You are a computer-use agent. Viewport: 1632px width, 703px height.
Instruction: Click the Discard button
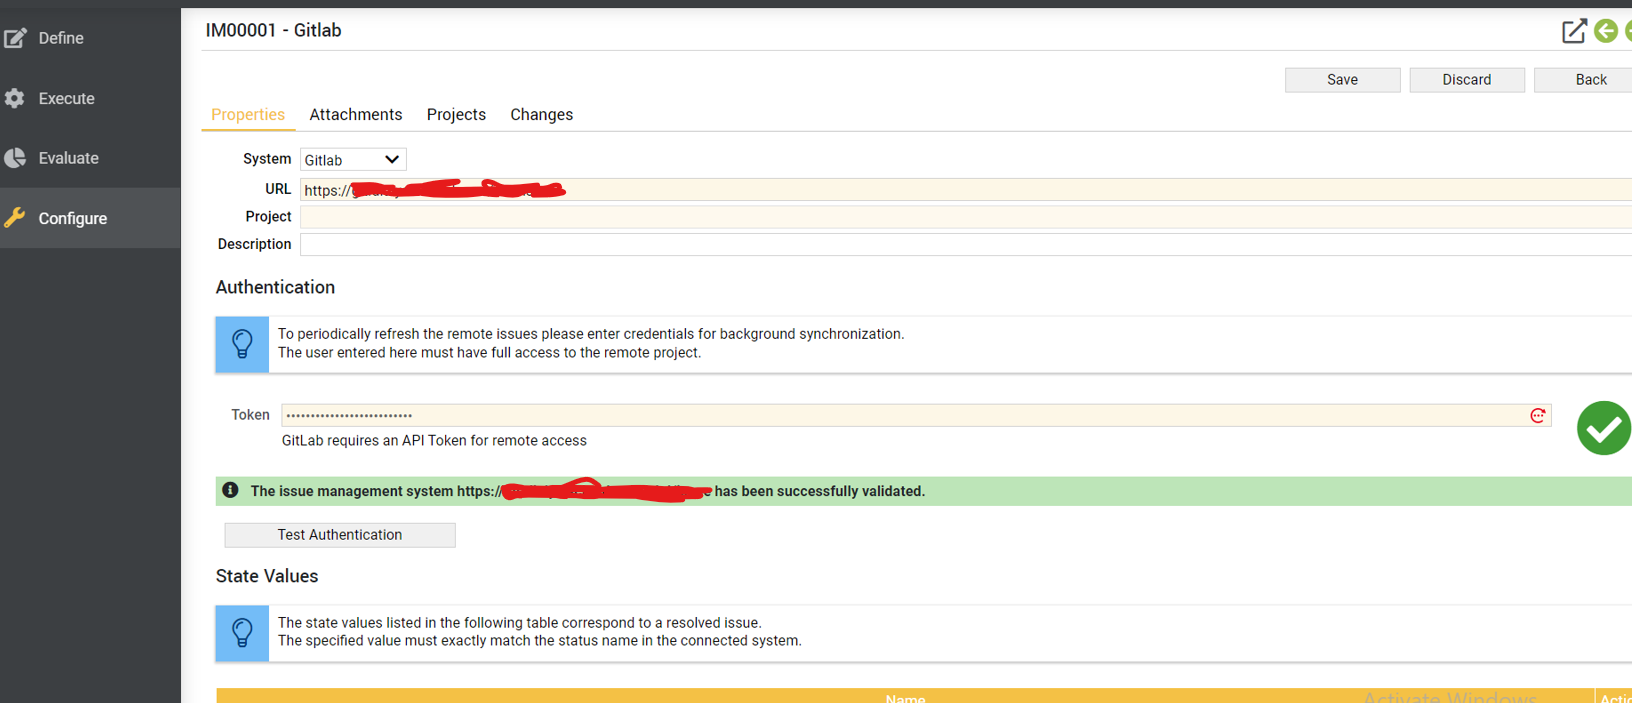click(x=1466, y=80)
